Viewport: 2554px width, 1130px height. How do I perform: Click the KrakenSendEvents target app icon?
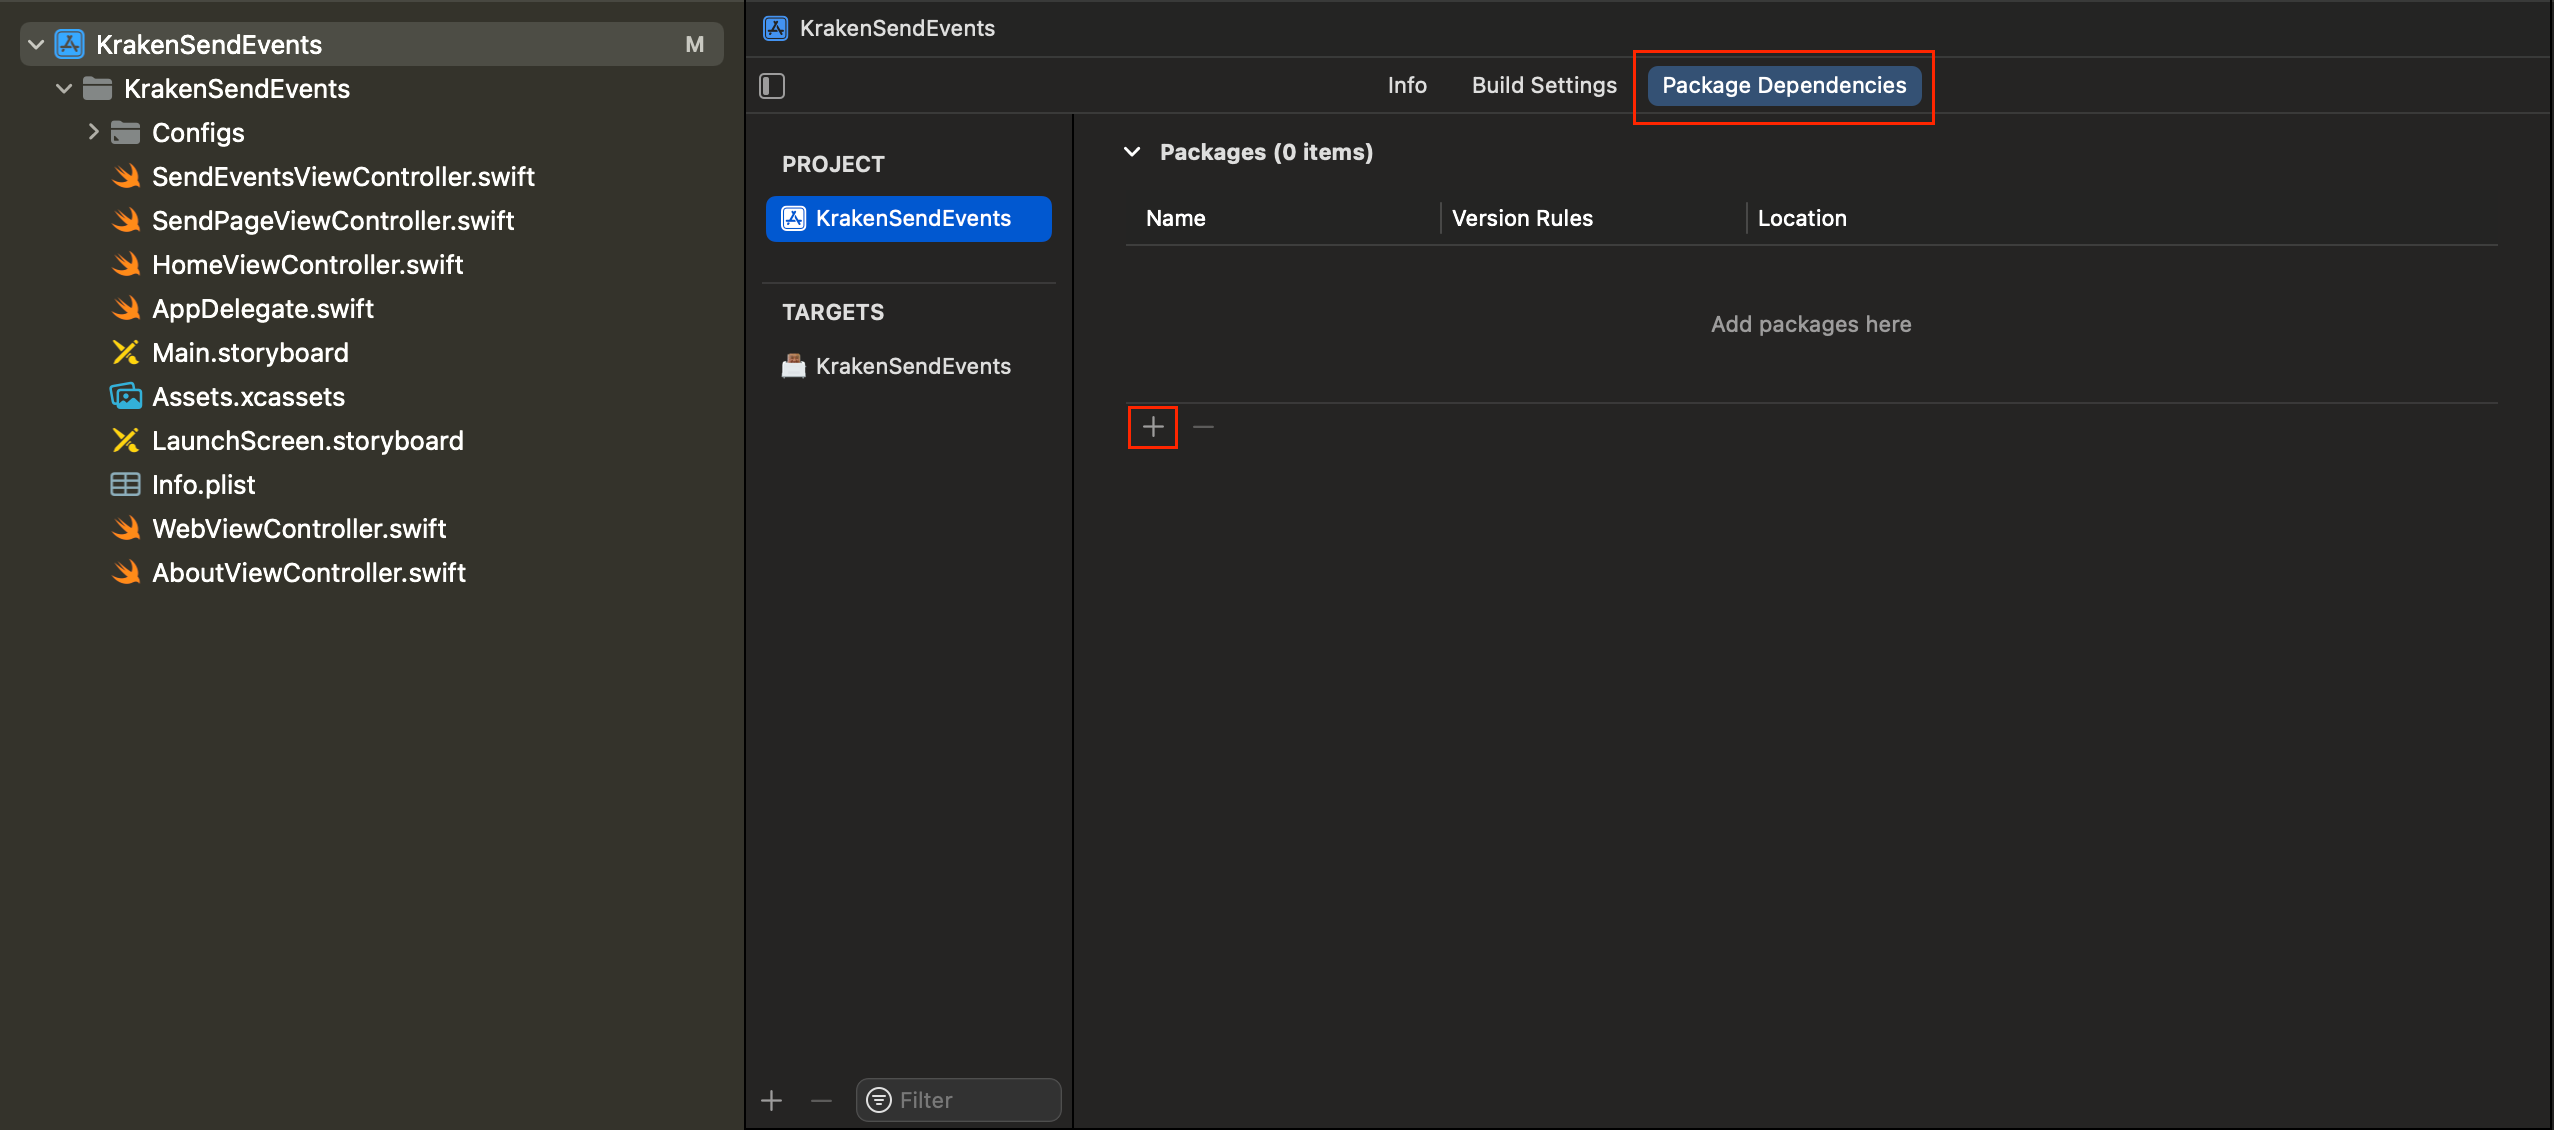[793, 366]
